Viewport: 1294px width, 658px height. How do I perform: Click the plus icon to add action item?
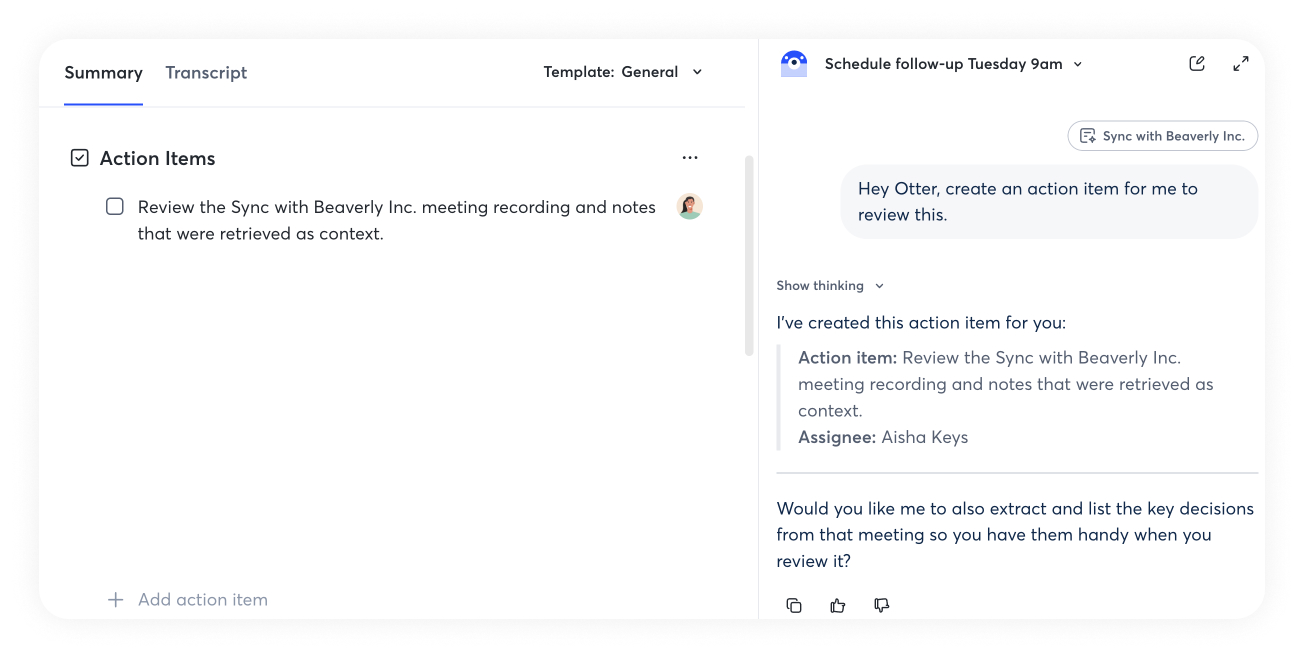[x=116, y=600]
